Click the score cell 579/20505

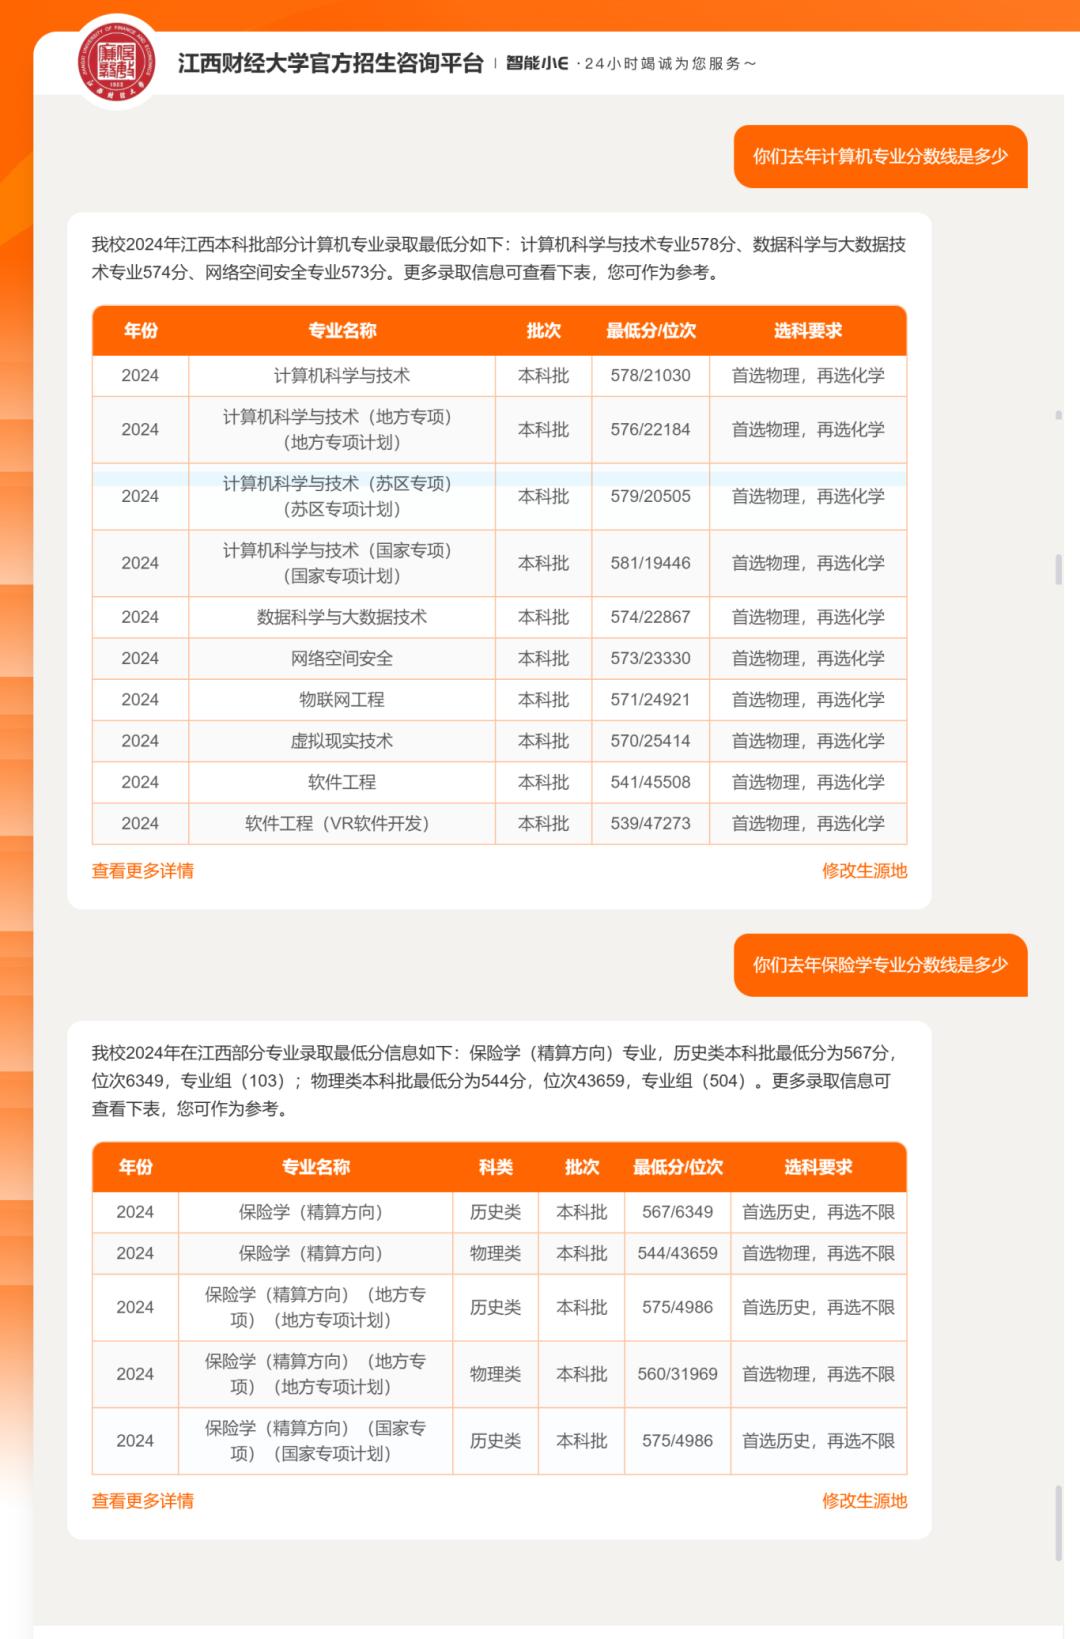click(x=651, y=496)
